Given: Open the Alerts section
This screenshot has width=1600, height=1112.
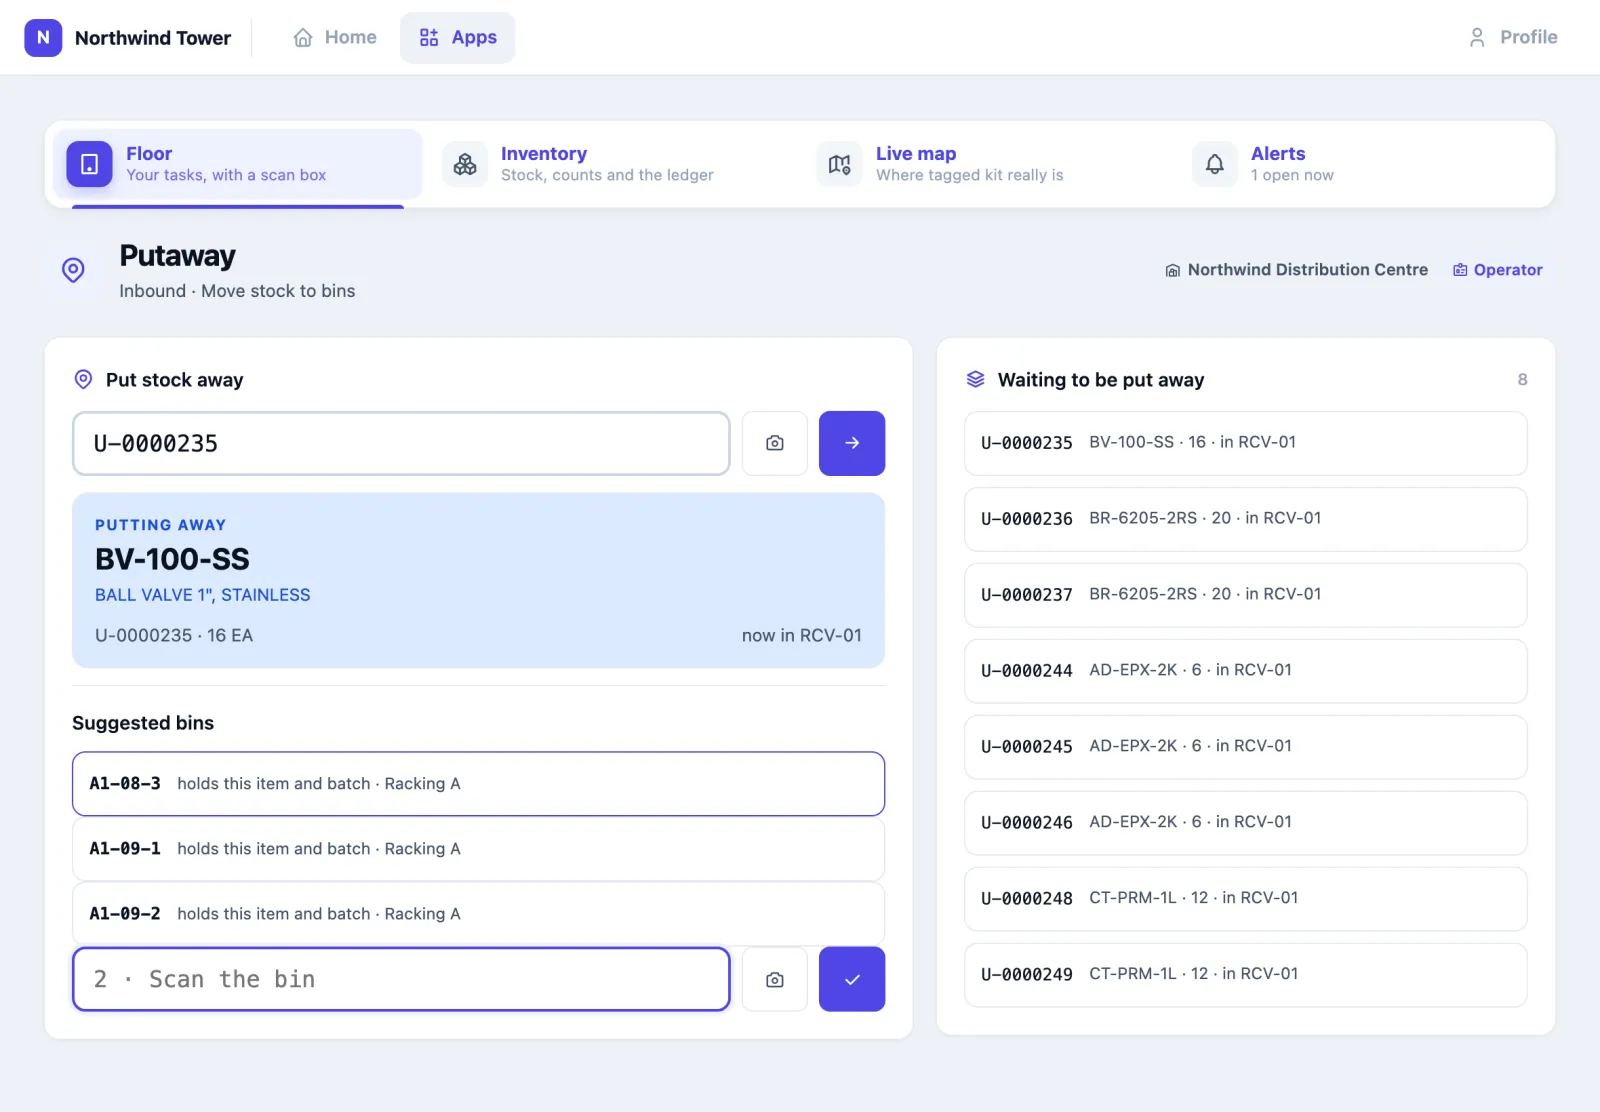Looking at the screenshot, I should 1363,165.
